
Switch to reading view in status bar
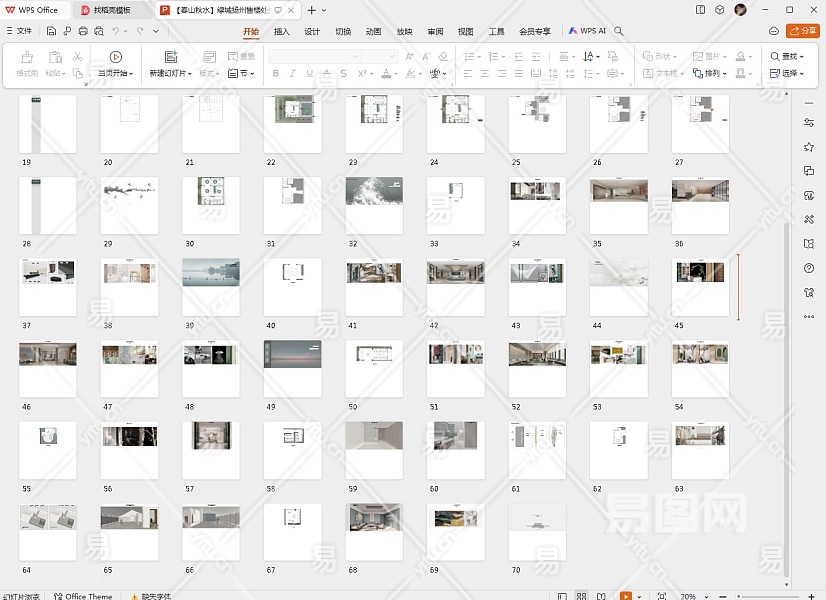pos(602,596)
